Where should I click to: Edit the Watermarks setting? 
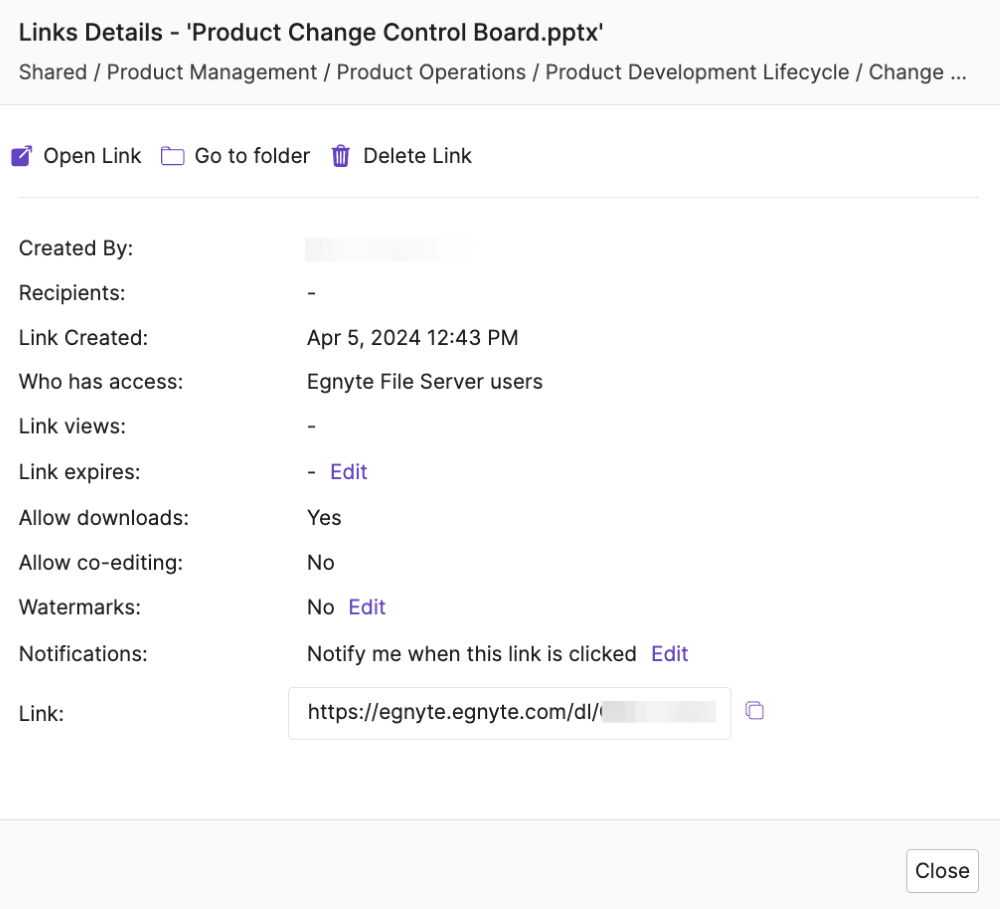[366, 607]
